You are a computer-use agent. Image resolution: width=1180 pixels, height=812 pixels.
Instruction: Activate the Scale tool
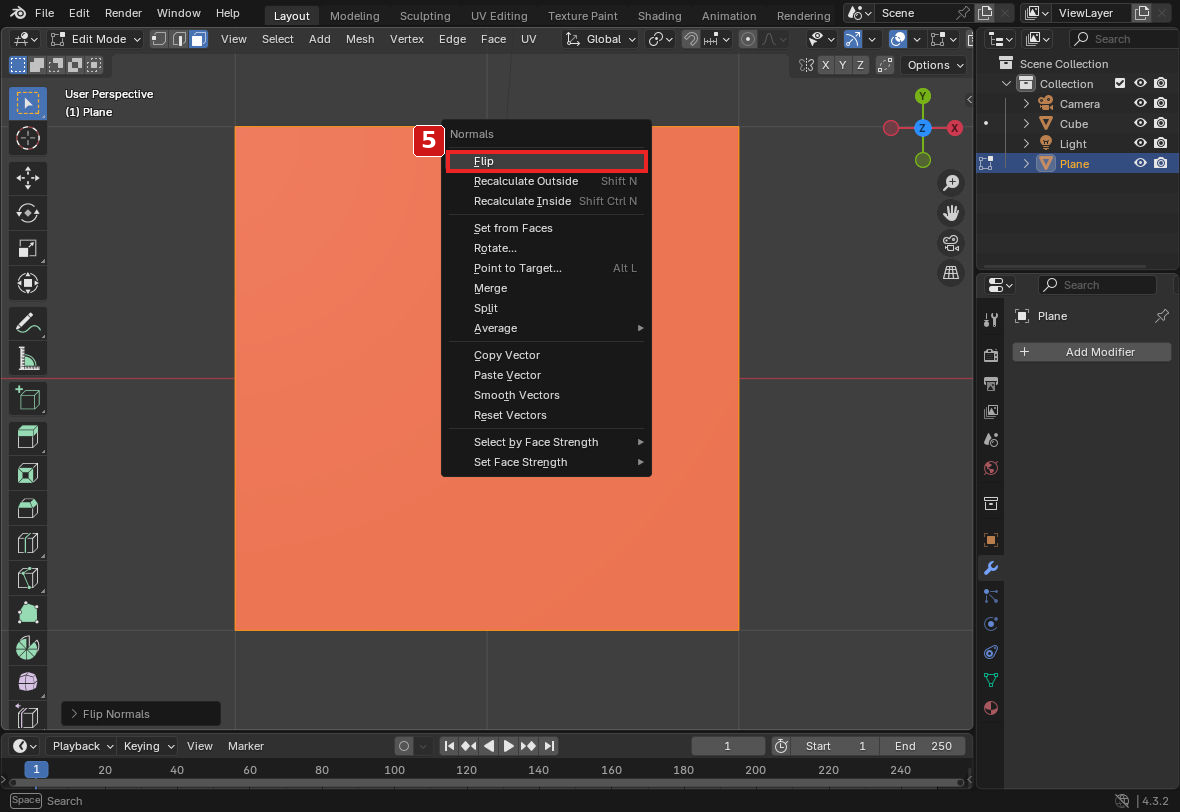click(28, 248)
